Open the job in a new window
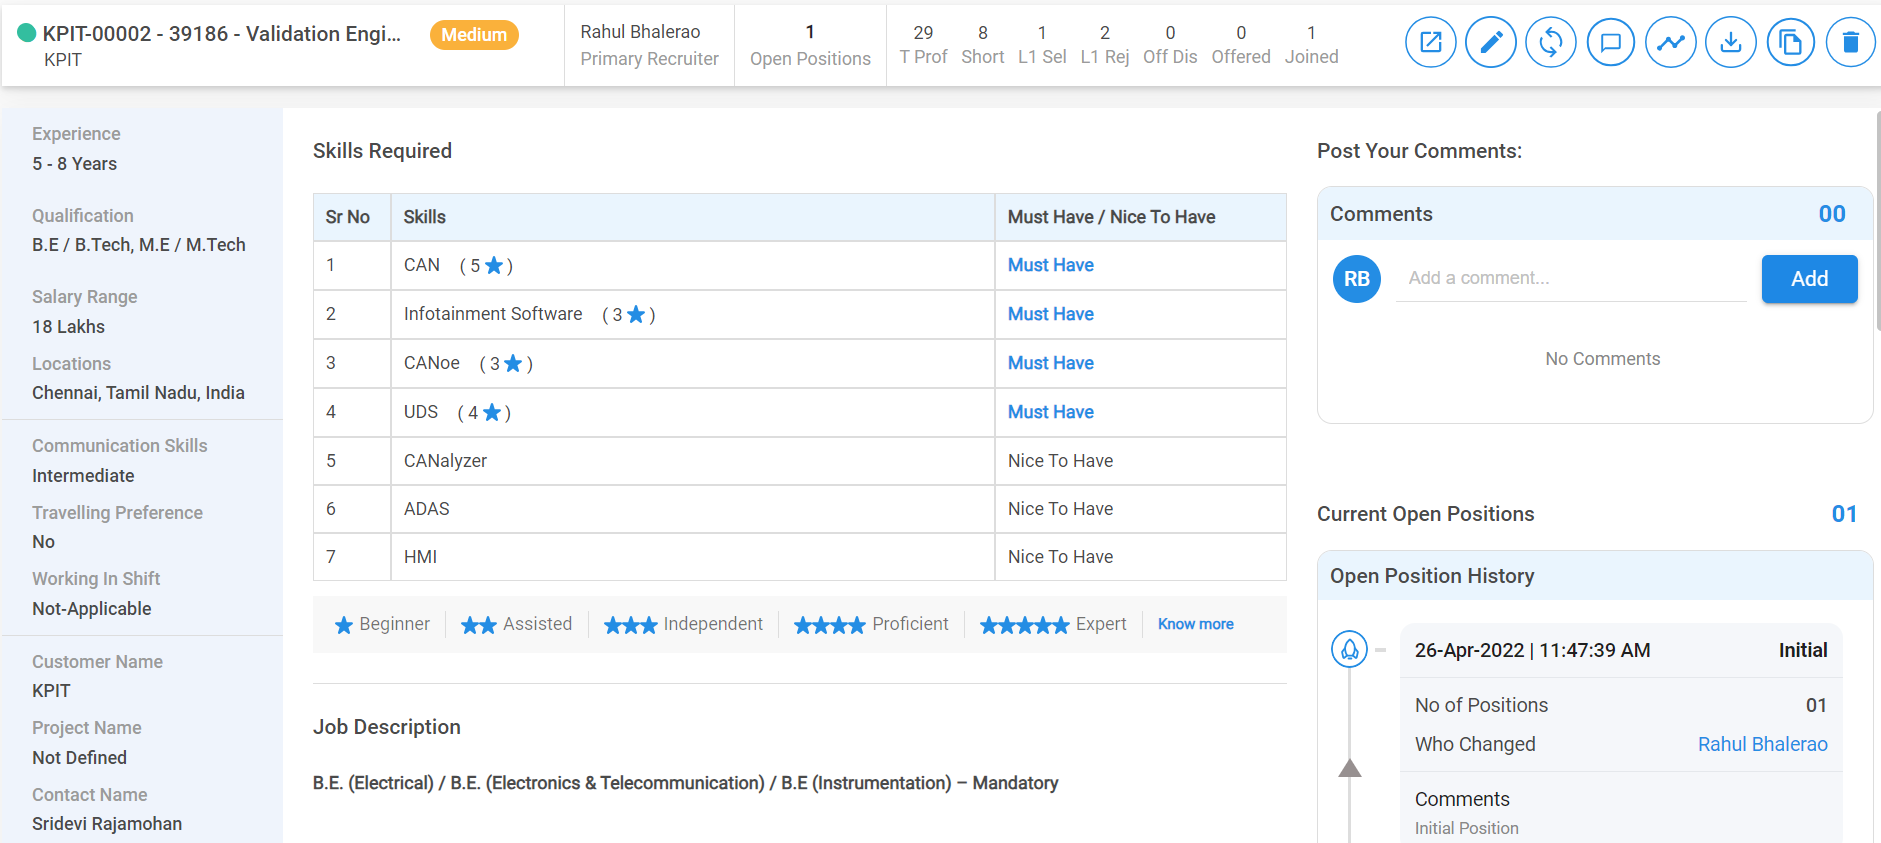 pyautogui.click(x=1430, y=43)
